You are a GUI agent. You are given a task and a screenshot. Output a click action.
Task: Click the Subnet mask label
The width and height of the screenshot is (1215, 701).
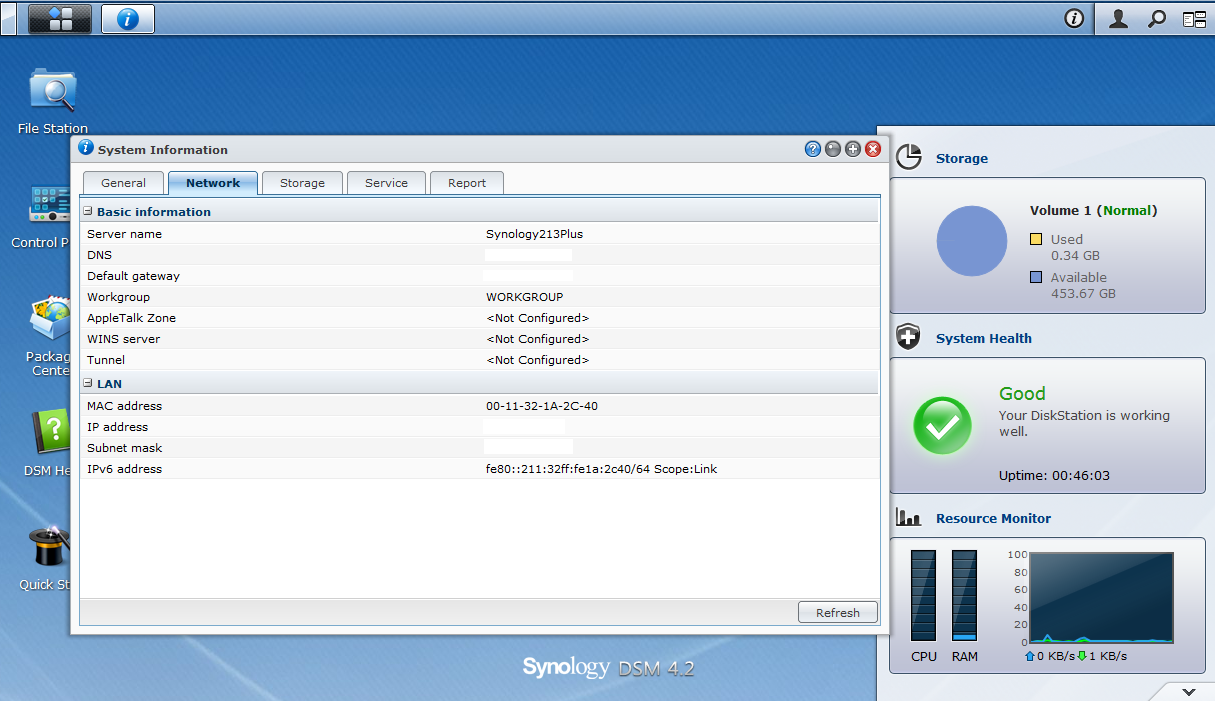[x=124, y=448]
